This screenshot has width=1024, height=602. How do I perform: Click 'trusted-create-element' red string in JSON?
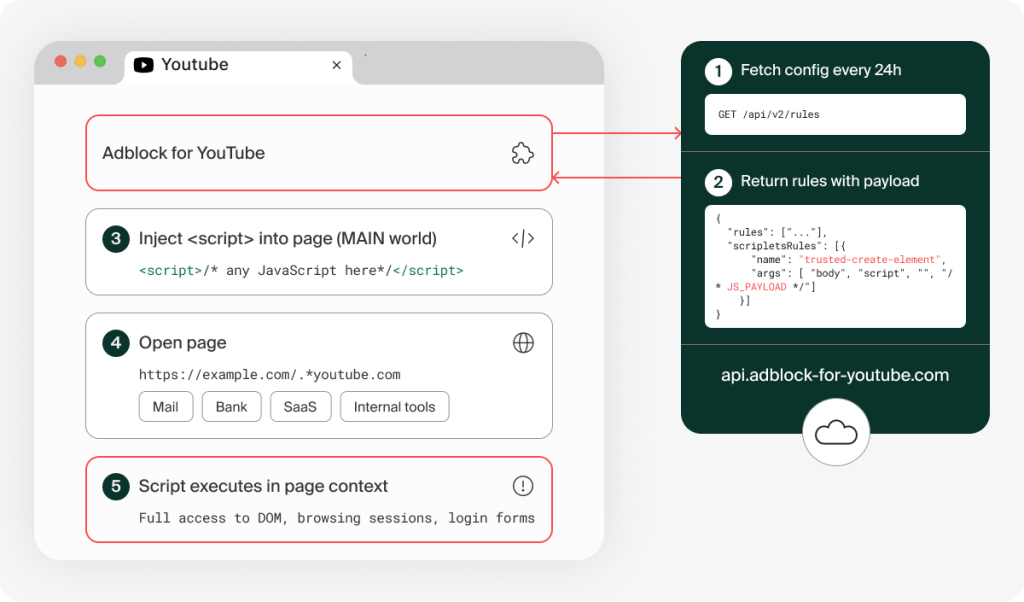[x=869, y=259]
